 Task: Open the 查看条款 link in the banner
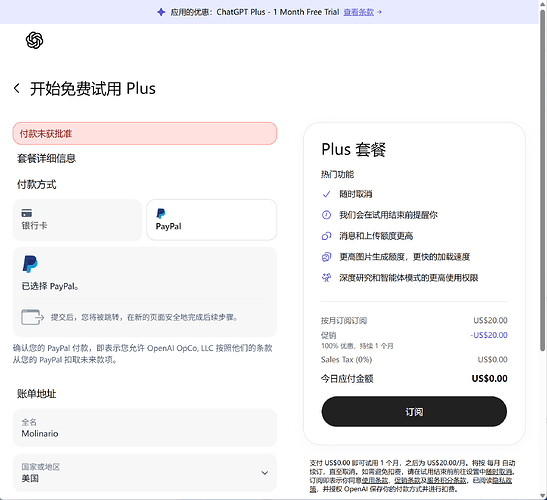click(359, 12)
